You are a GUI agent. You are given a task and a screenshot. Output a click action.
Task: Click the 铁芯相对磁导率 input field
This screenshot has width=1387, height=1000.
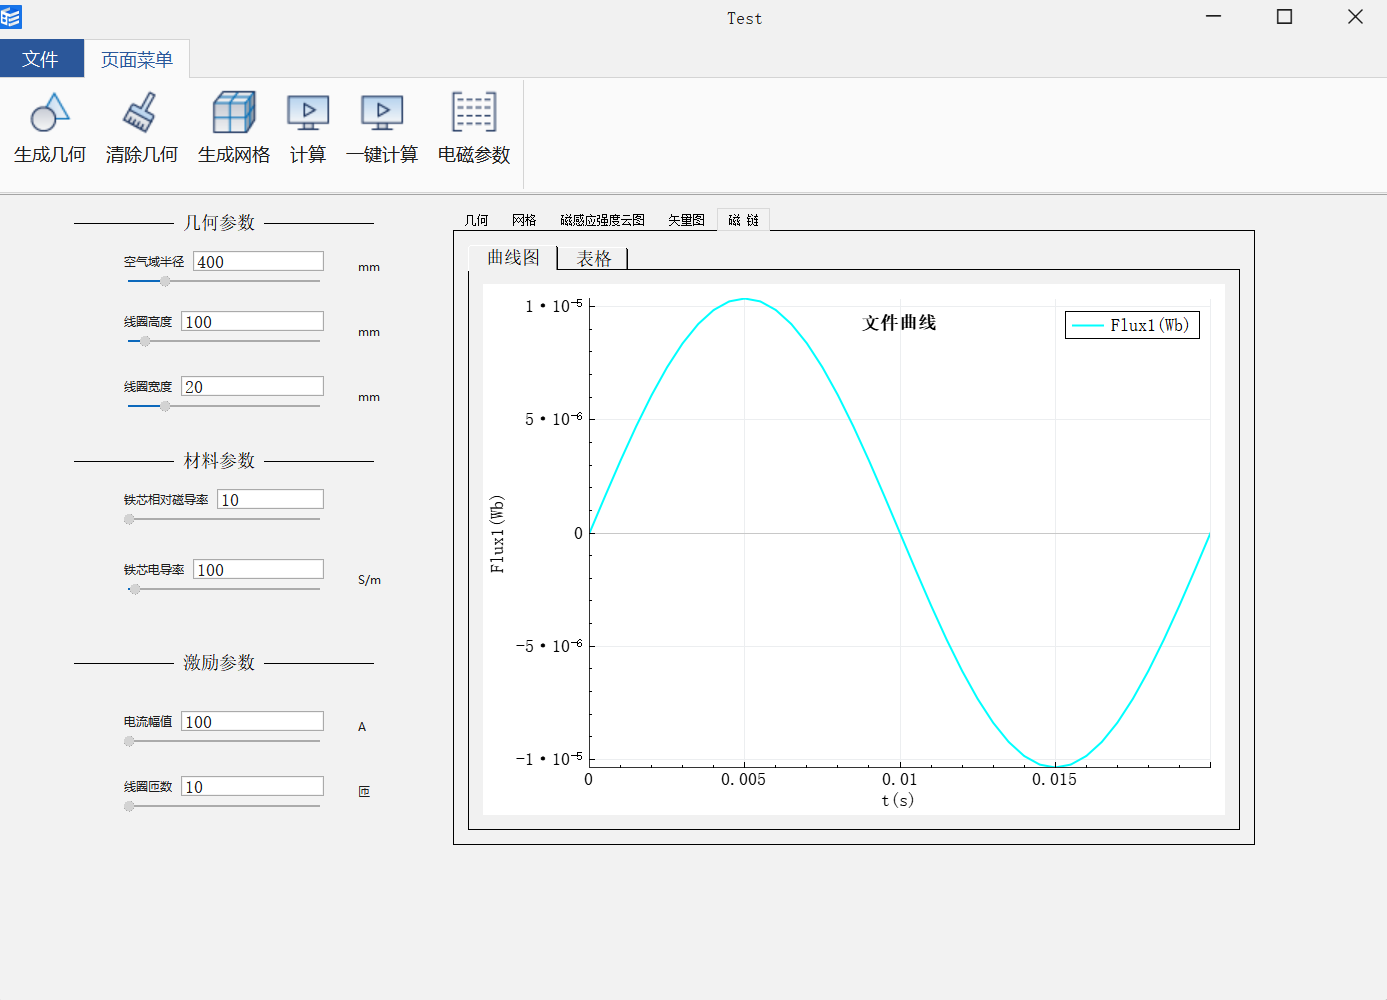pos(271,500)
